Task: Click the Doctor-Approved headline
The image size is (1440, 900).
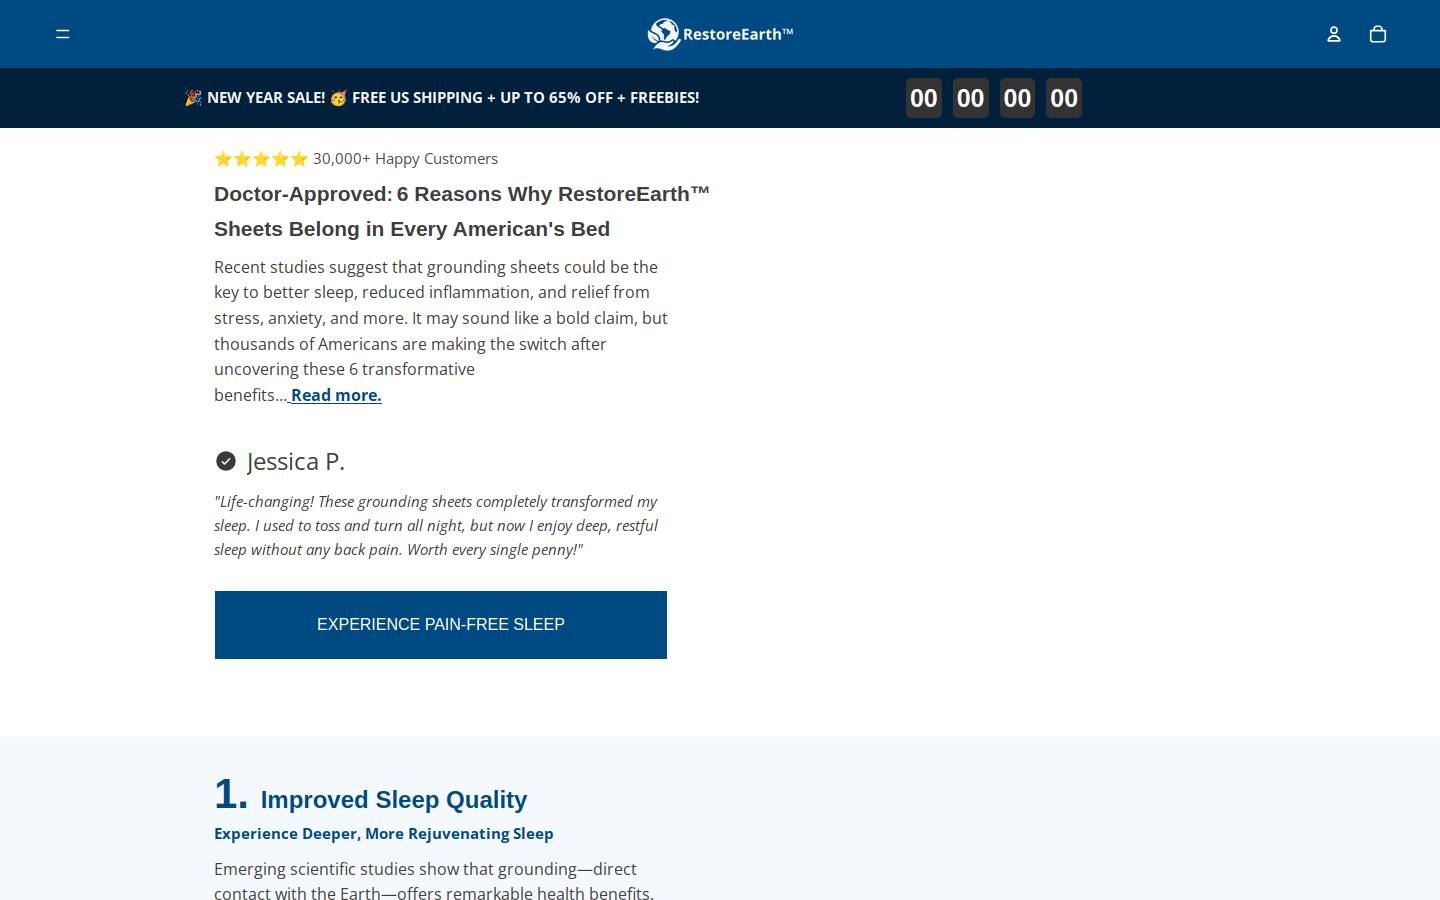Action: tap(462, 211)
